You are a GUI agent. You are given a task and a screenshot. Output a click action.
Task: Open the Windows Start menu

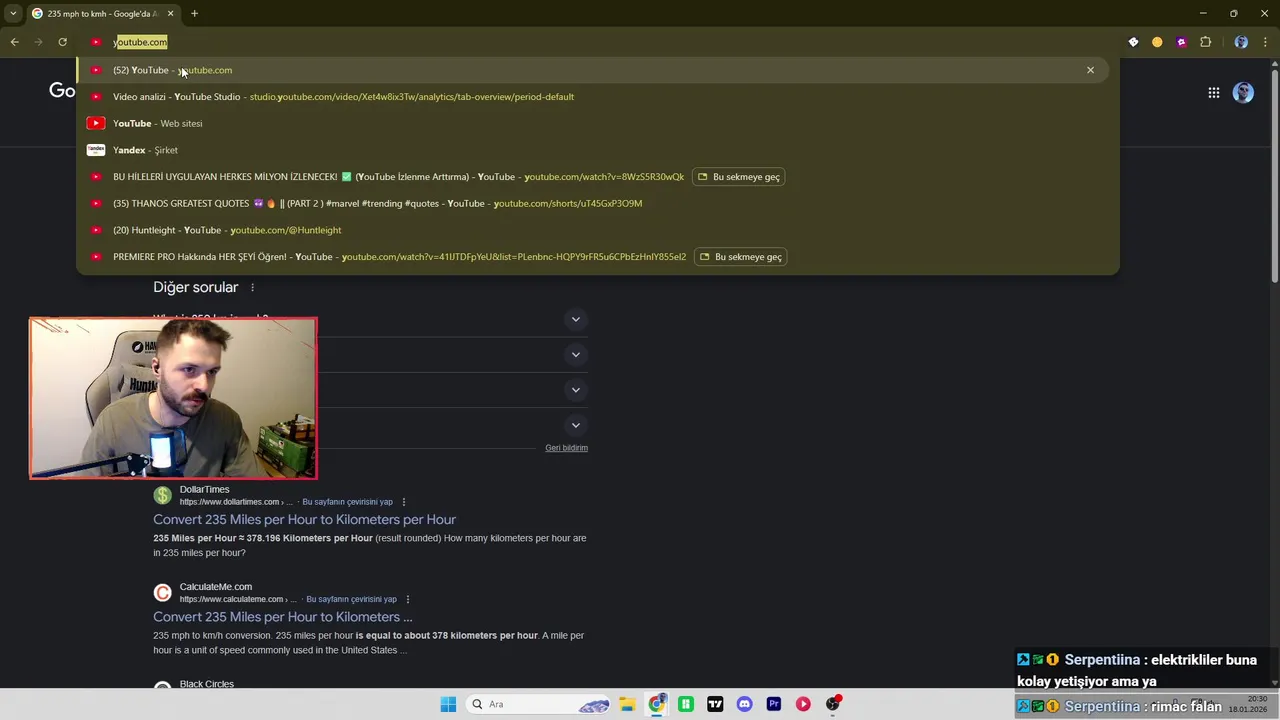[x=448, y=704]
